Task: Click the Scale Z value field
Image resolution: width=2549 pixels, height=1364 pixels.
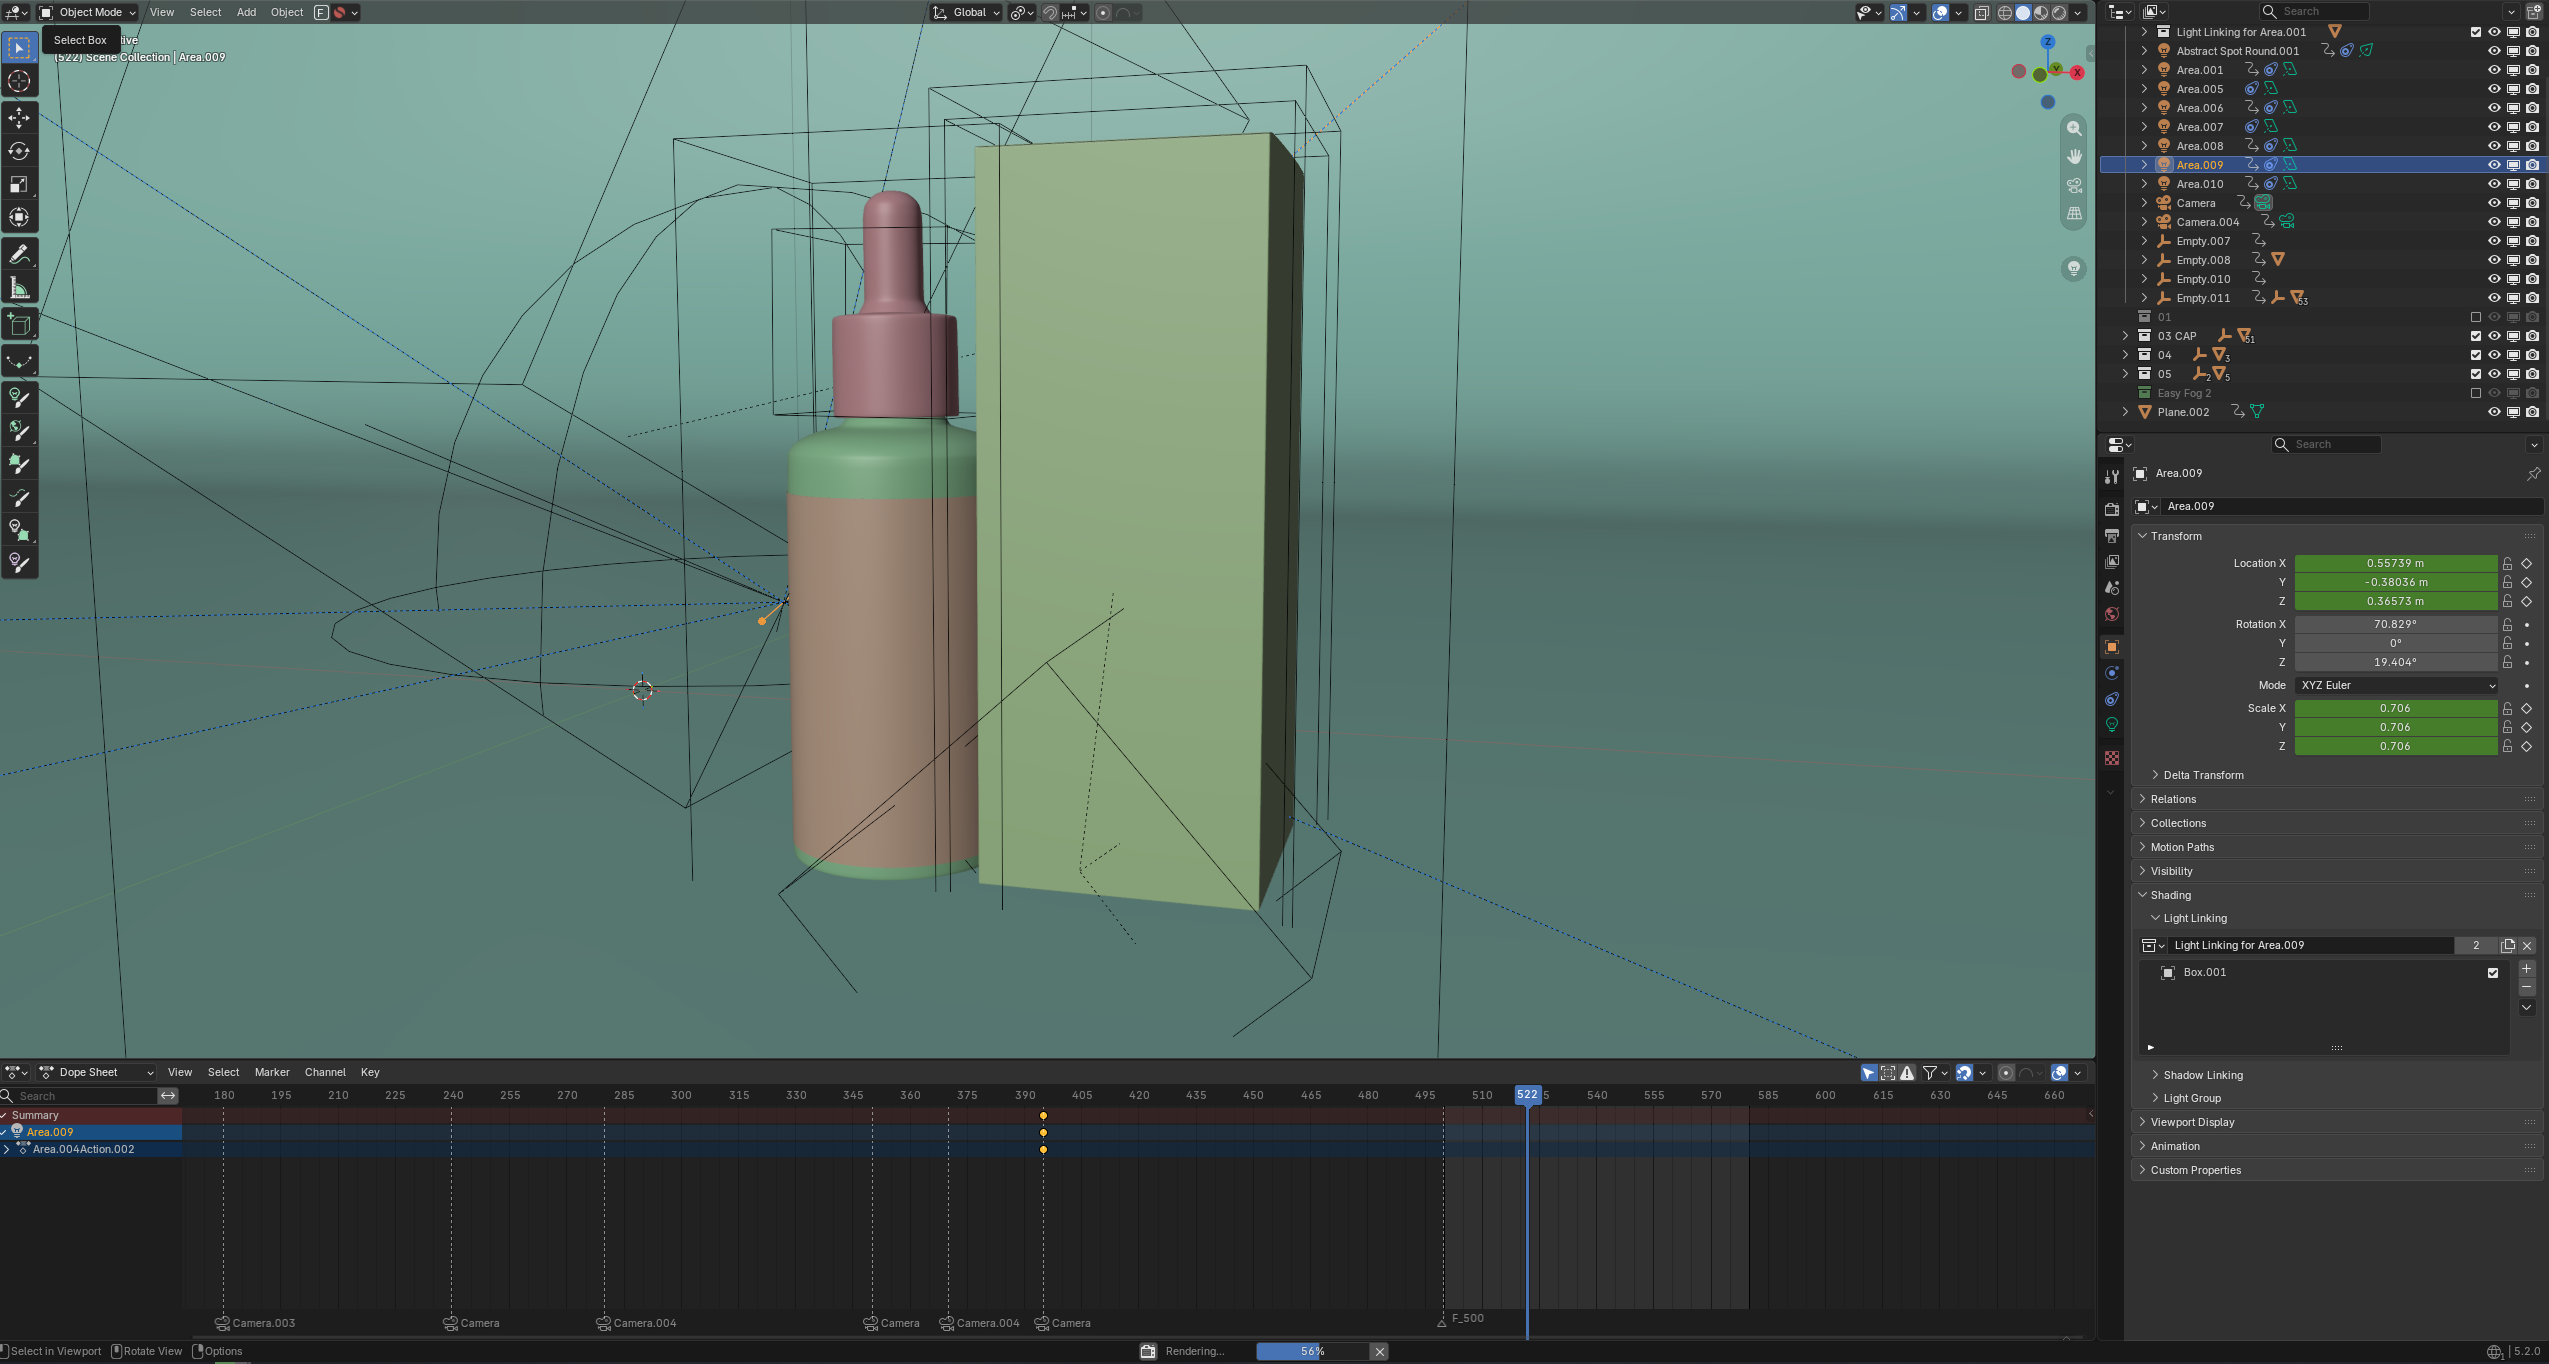Action: (2395, 746)
